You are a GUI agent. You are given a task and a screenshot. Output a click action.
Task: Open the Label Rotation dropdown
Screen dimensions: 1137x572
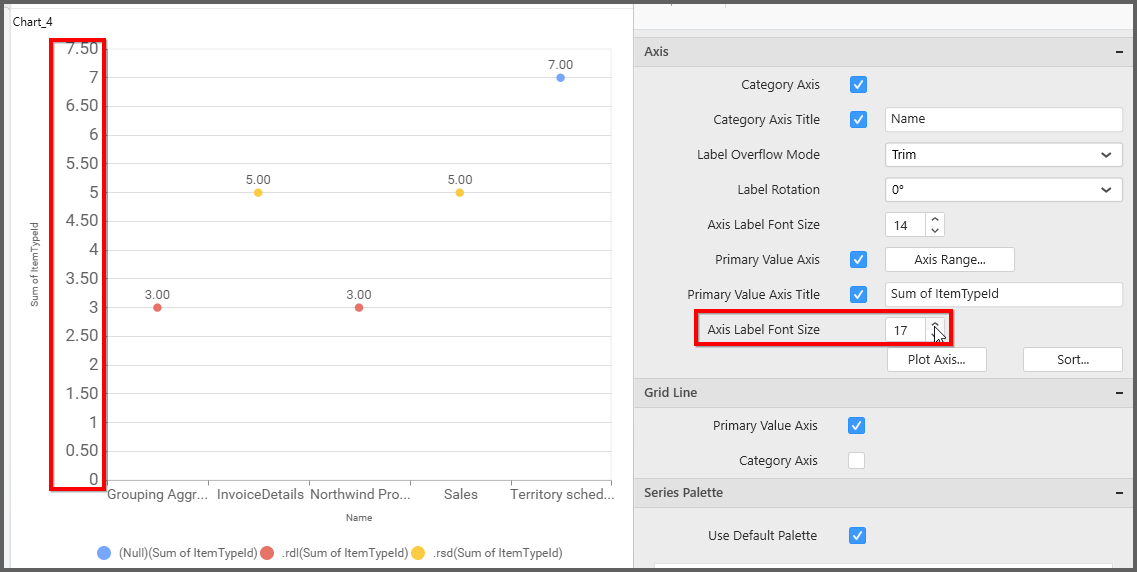point(1003,190)
